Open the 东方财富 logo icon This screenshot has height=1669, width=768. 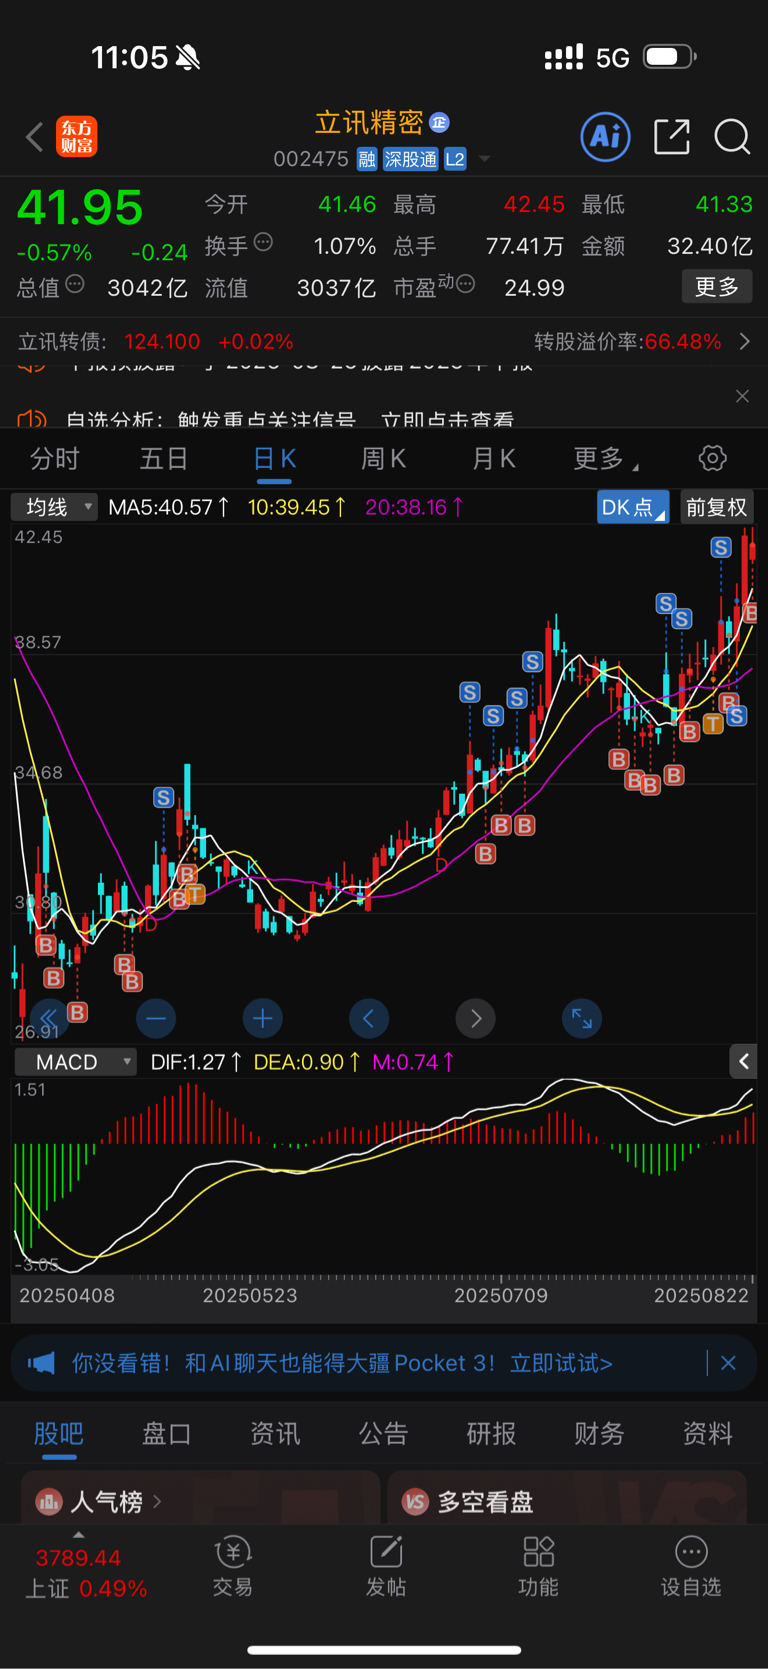pyautogui.click(x=77, y=136)
